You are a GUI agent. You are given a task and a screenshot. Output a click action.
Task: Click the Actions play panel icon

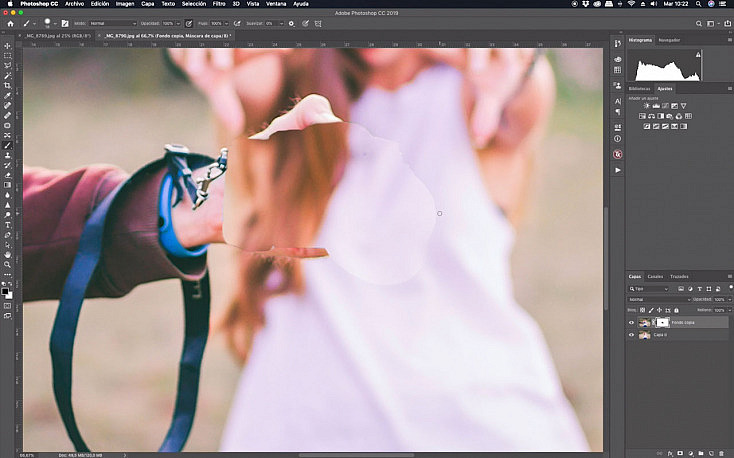click(x=617, y=170)
